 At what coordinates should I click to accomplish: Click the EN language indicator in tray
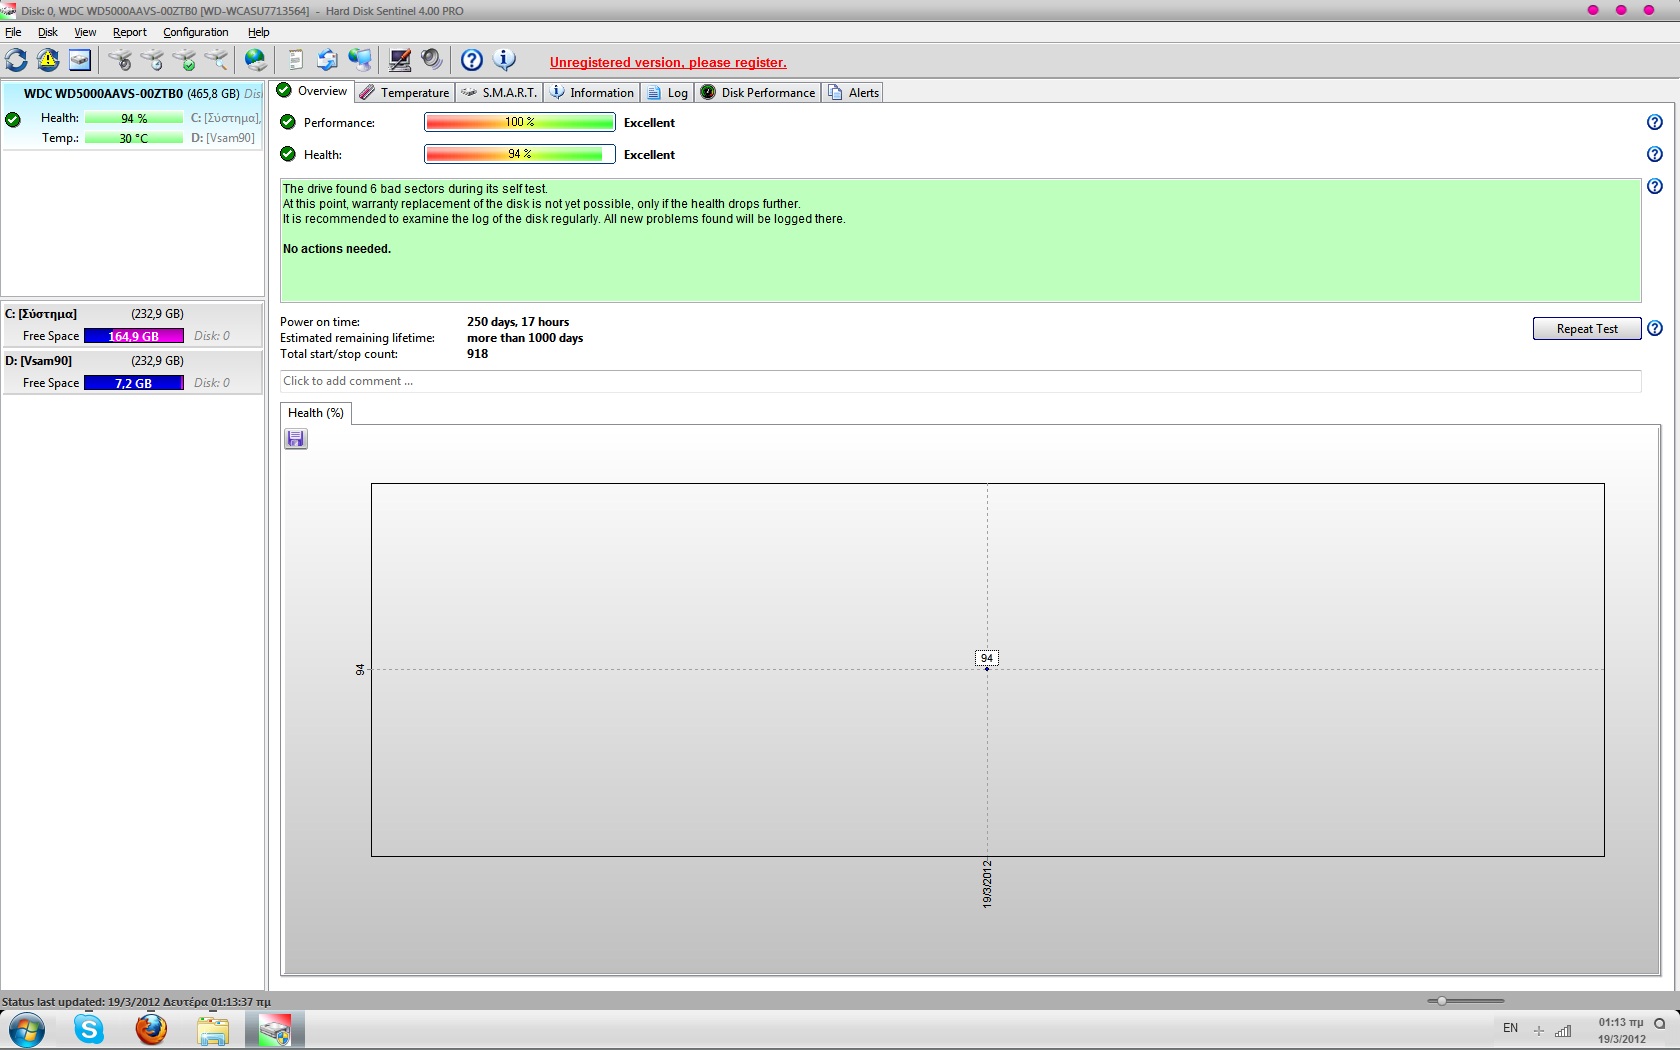1510,1028
